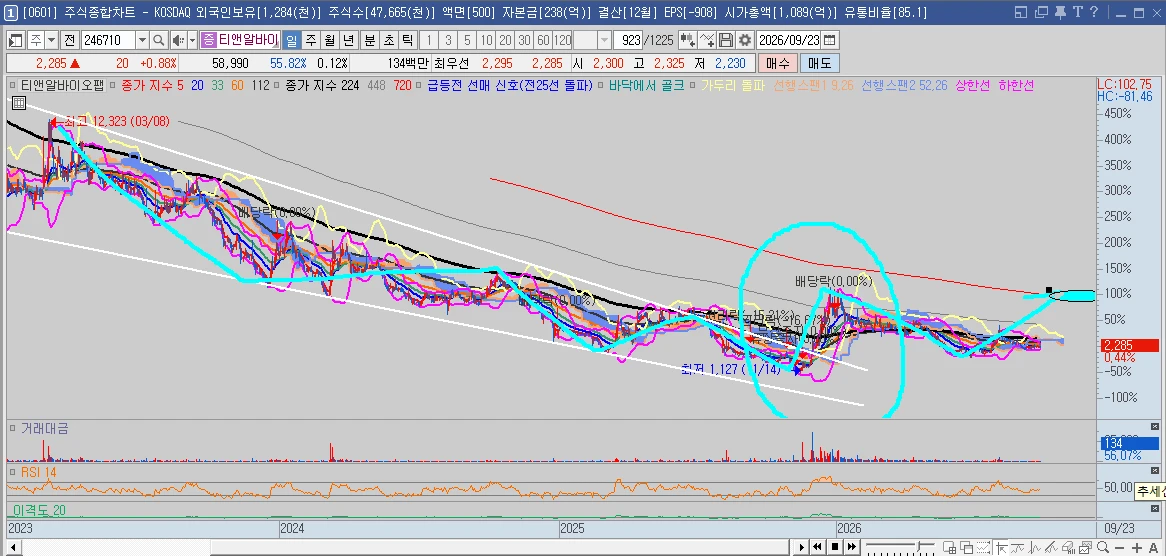The image size is (1166, 556).
Task: Close the RSI 14 indicator panel
Action: (x=1154, y=471)
